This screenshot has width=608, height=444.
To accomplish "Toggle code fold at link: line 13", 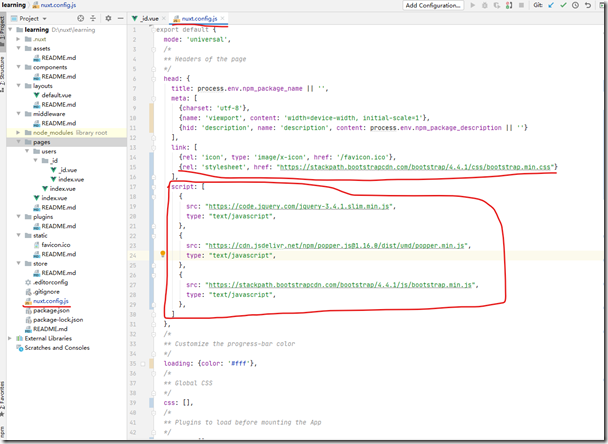I will coord(154,147).
